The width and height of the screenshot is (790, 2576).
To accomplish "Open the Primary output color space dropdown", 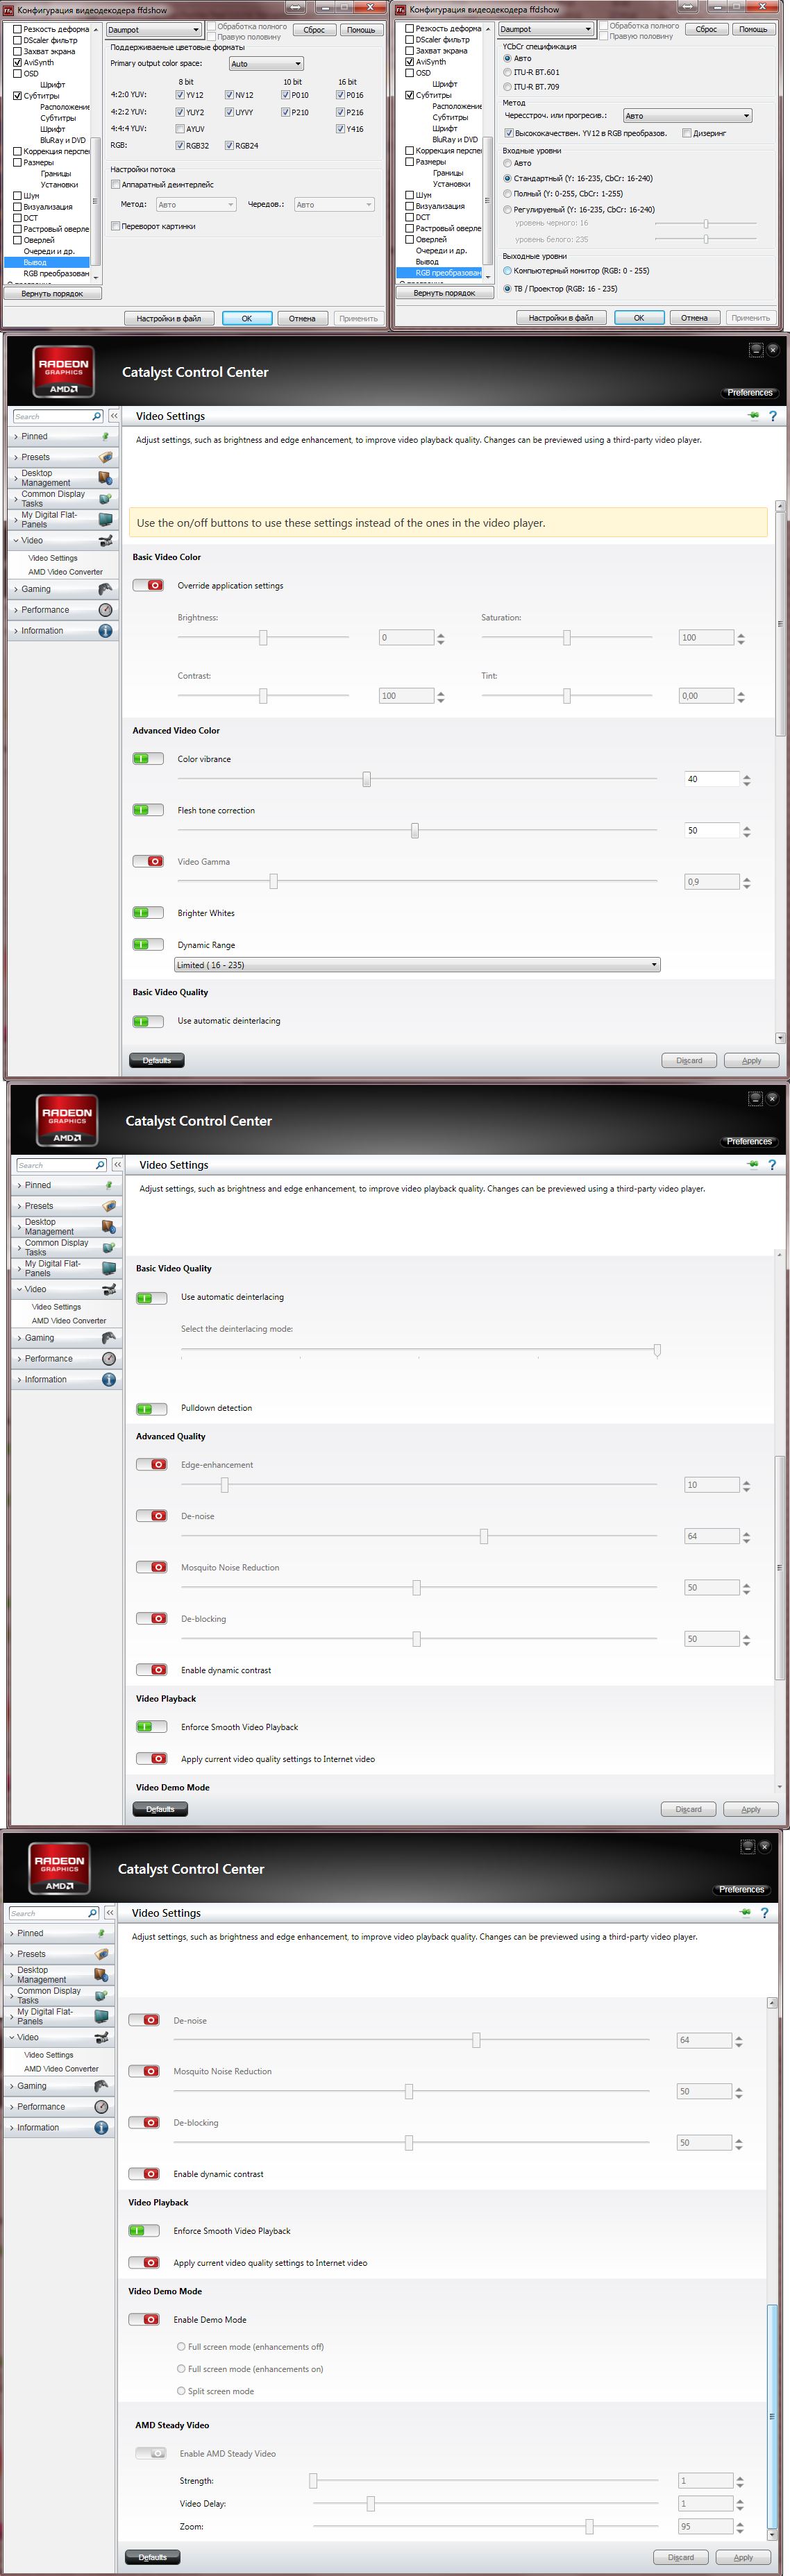I will [266, 64].
